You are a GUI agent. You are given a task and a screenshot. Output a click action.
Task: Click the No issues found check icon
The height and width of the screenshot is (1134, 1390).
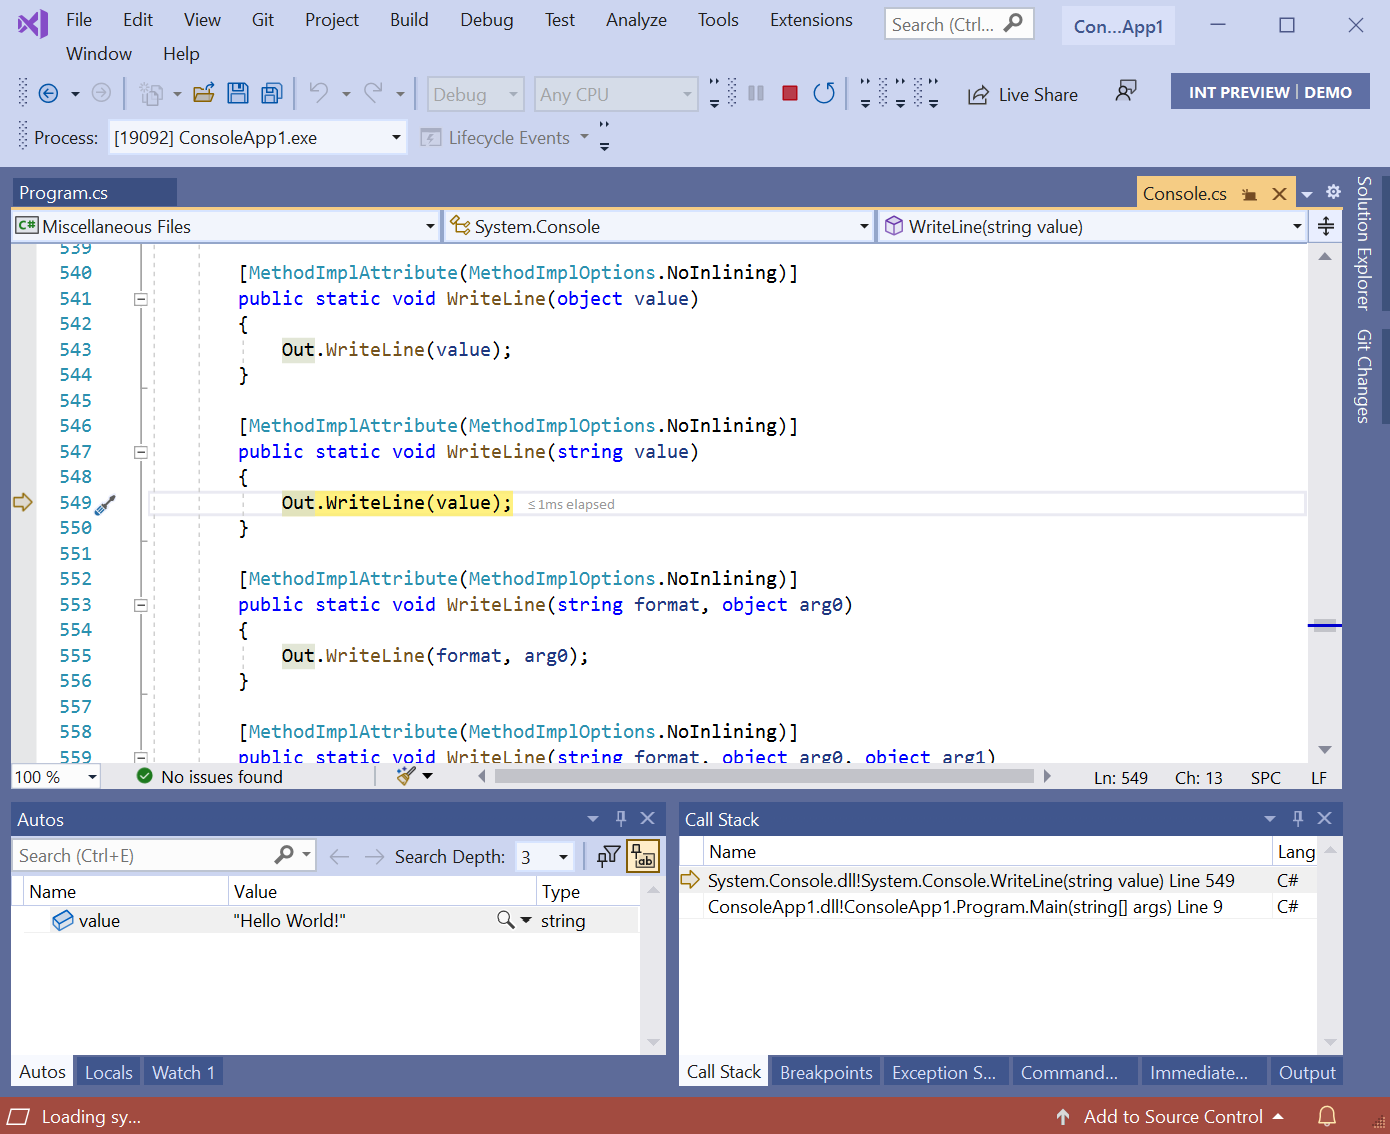145,776
